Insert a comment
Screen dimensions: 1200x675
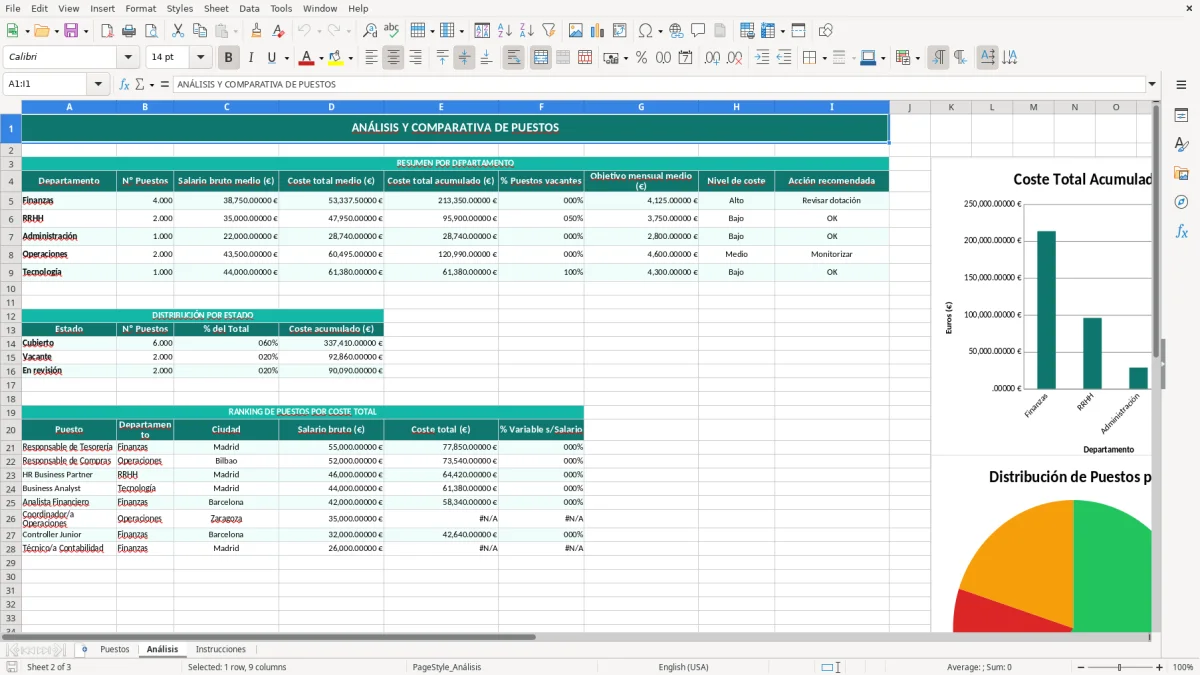698,31
